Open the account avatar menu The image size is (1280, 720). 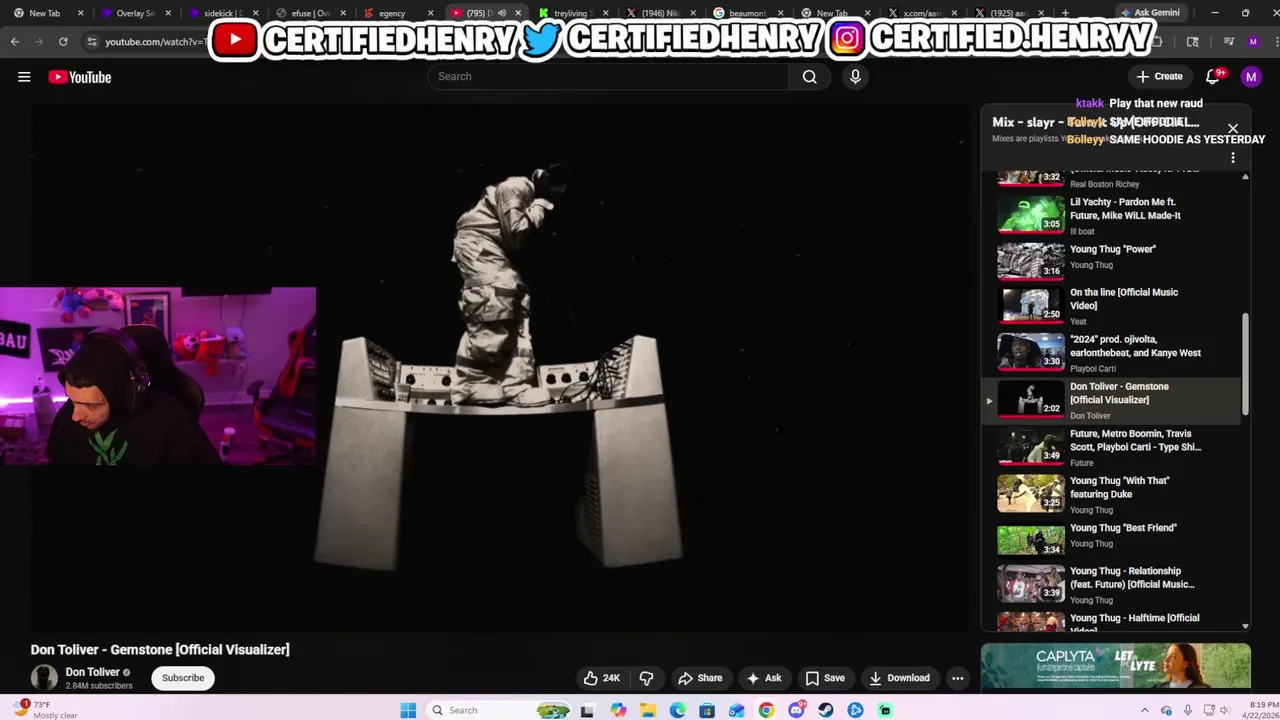[1251, 76]
